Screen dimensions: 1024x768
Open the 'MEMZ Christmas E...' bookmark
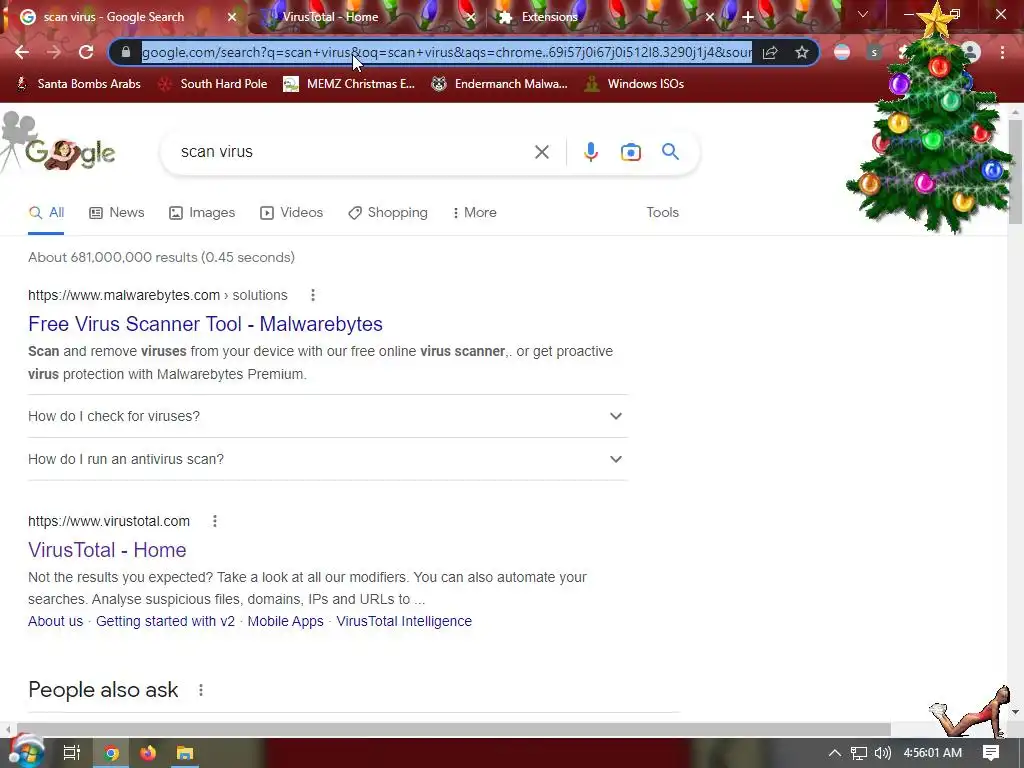pos(349,84)
